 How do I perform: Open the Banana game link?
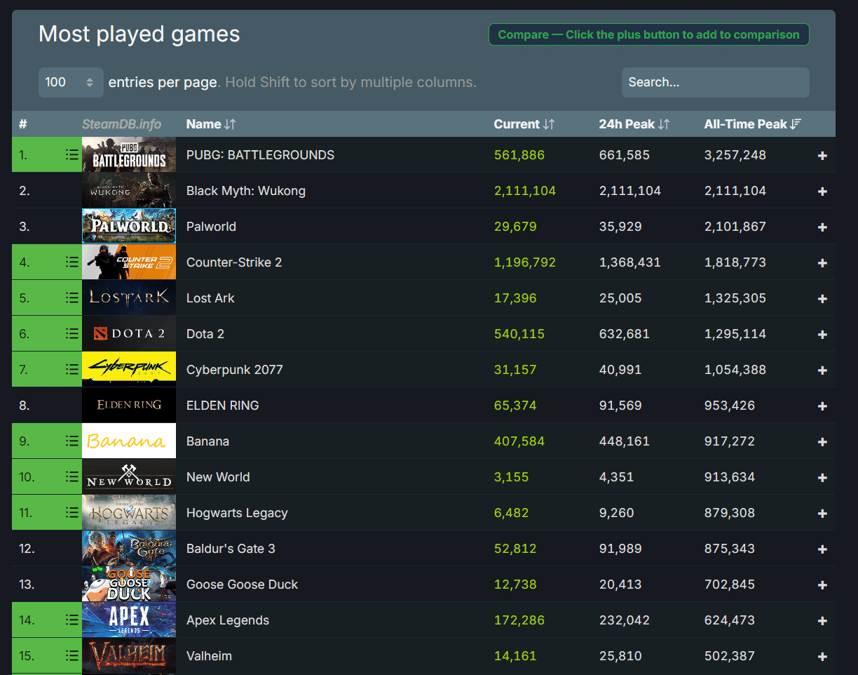point(207,441)
